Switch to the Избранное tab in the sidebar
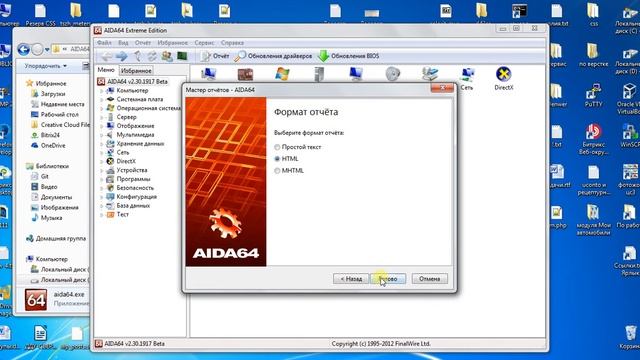Screen dimensions: 640x360 click(x=136, y=71)
